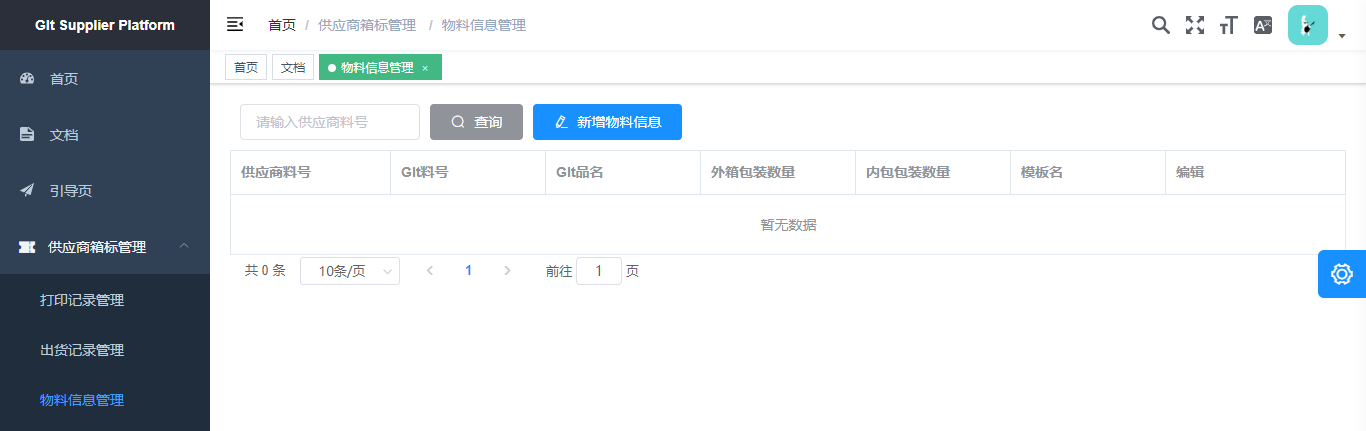Enter fullscreen using the expand icon

point(1194,25)
